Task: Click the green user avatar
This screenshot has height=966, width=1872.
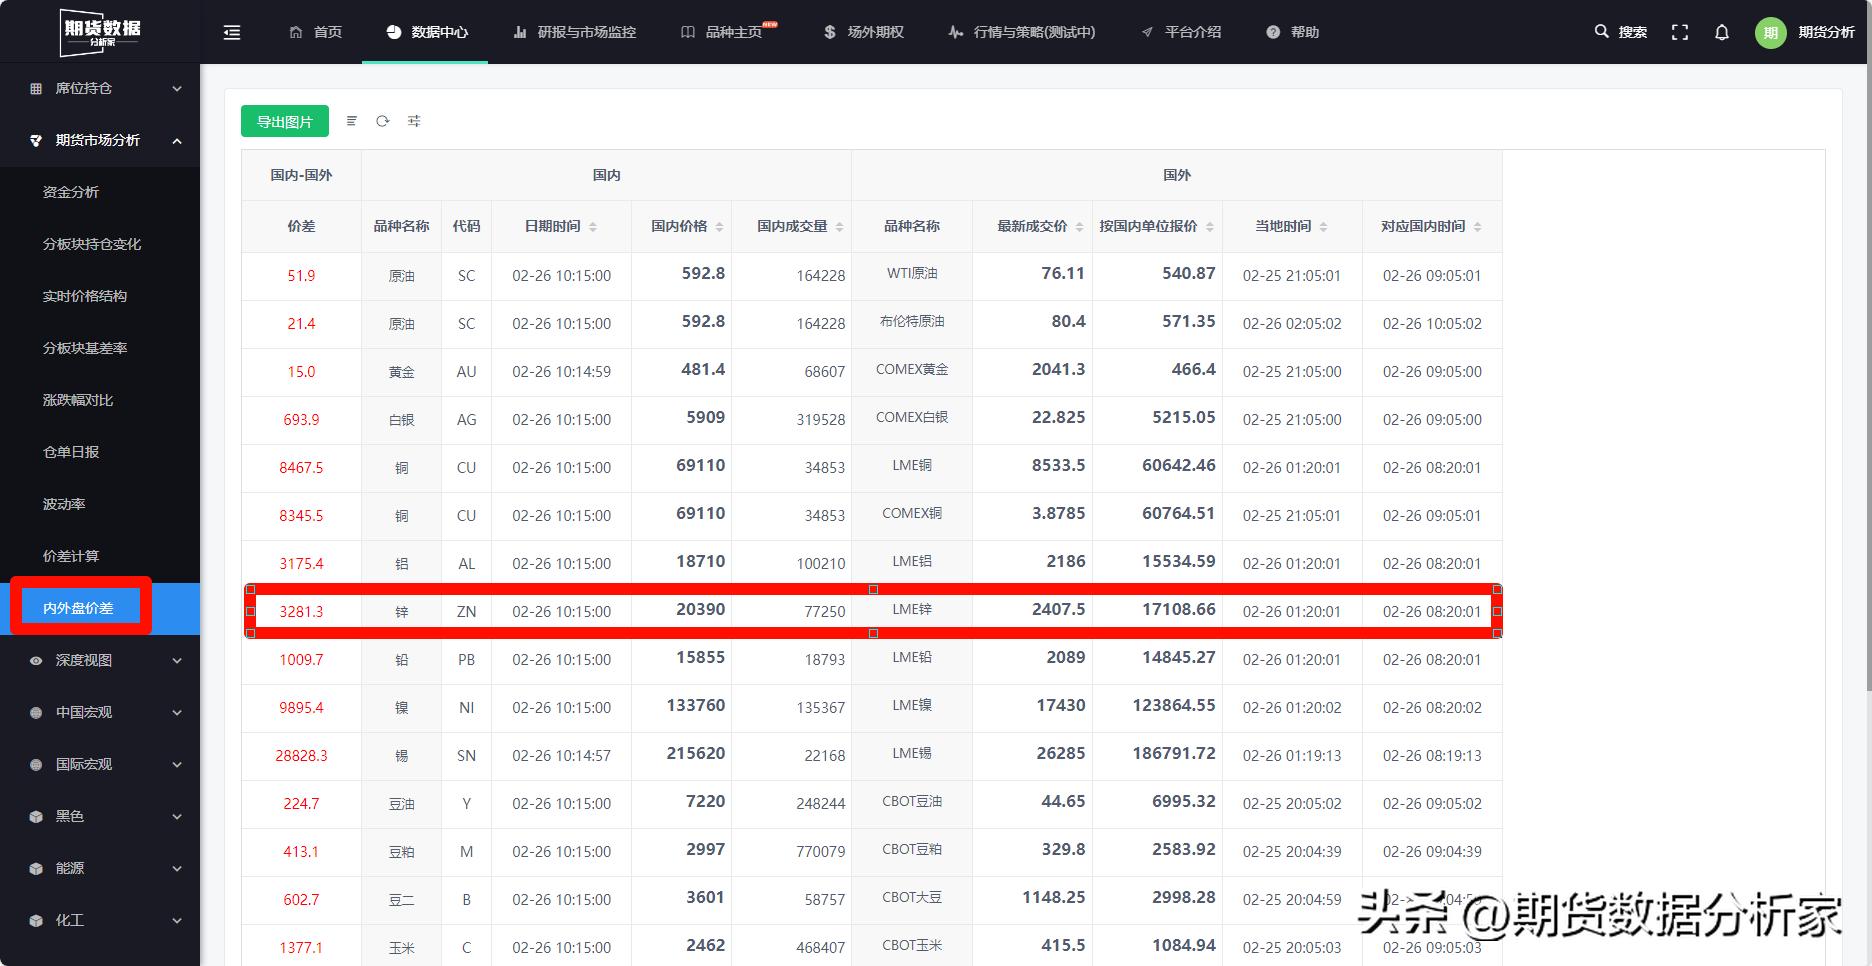Action: [1770, 32]
